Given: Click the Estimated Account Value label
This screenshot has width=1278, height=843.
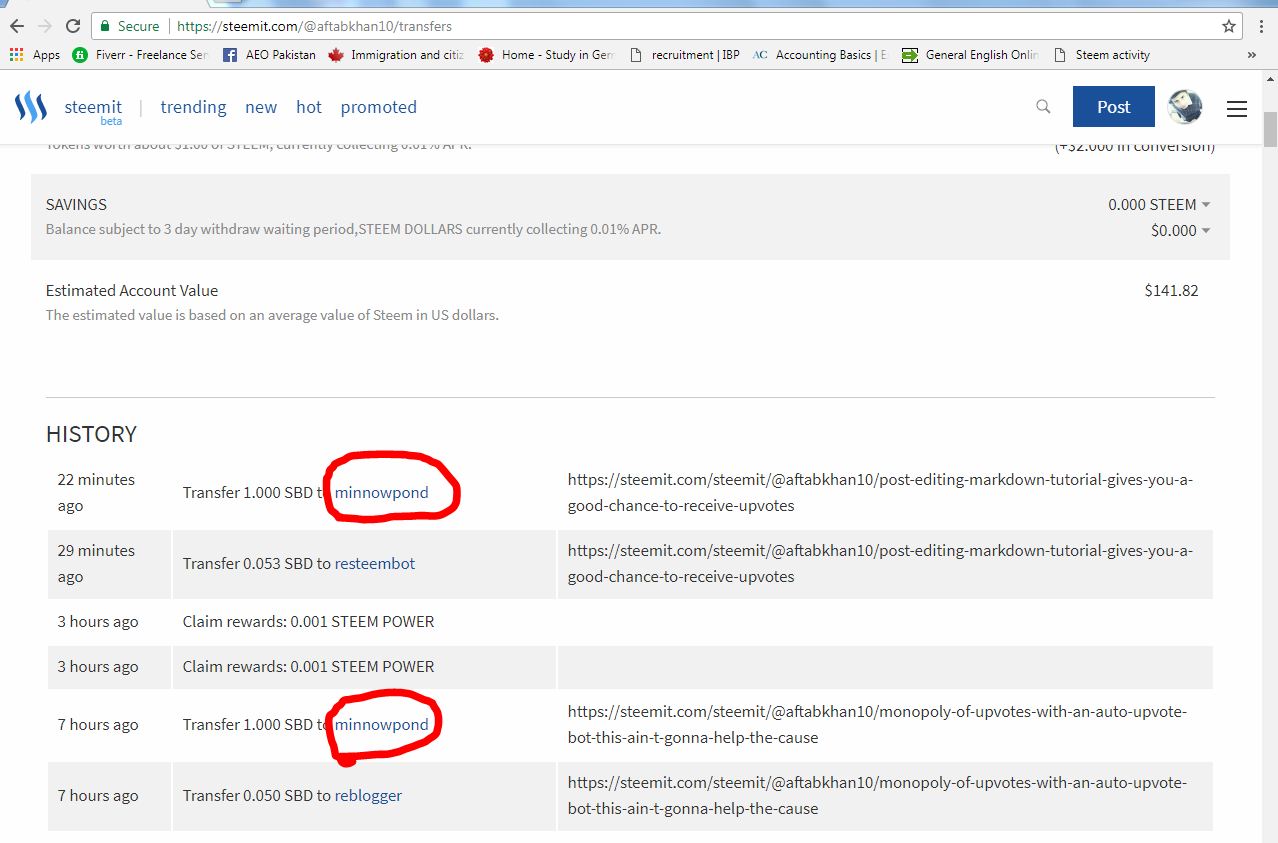Looking at the screenshot, I should pos(132,291).
